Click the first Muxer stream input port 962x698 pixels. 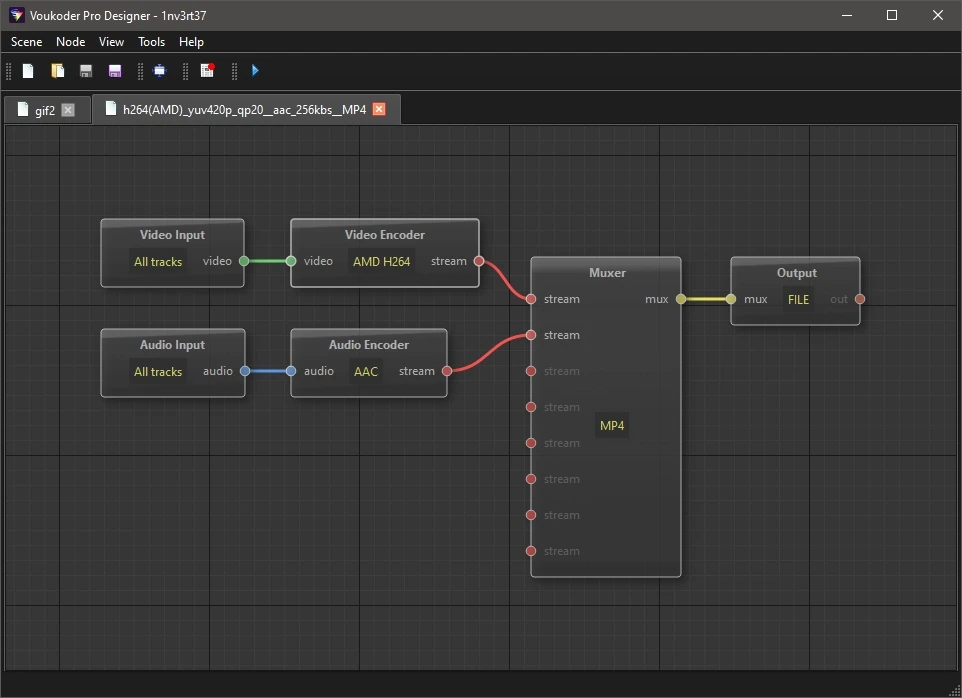click(531, 299)
